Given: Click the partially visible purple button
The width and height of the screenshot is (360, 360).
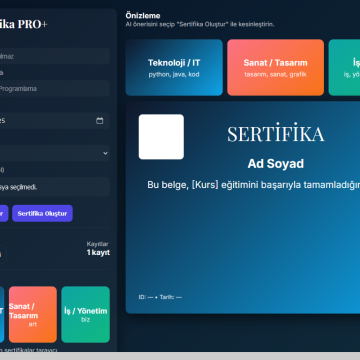Looking at the screenshot, I should click(4, 213).
